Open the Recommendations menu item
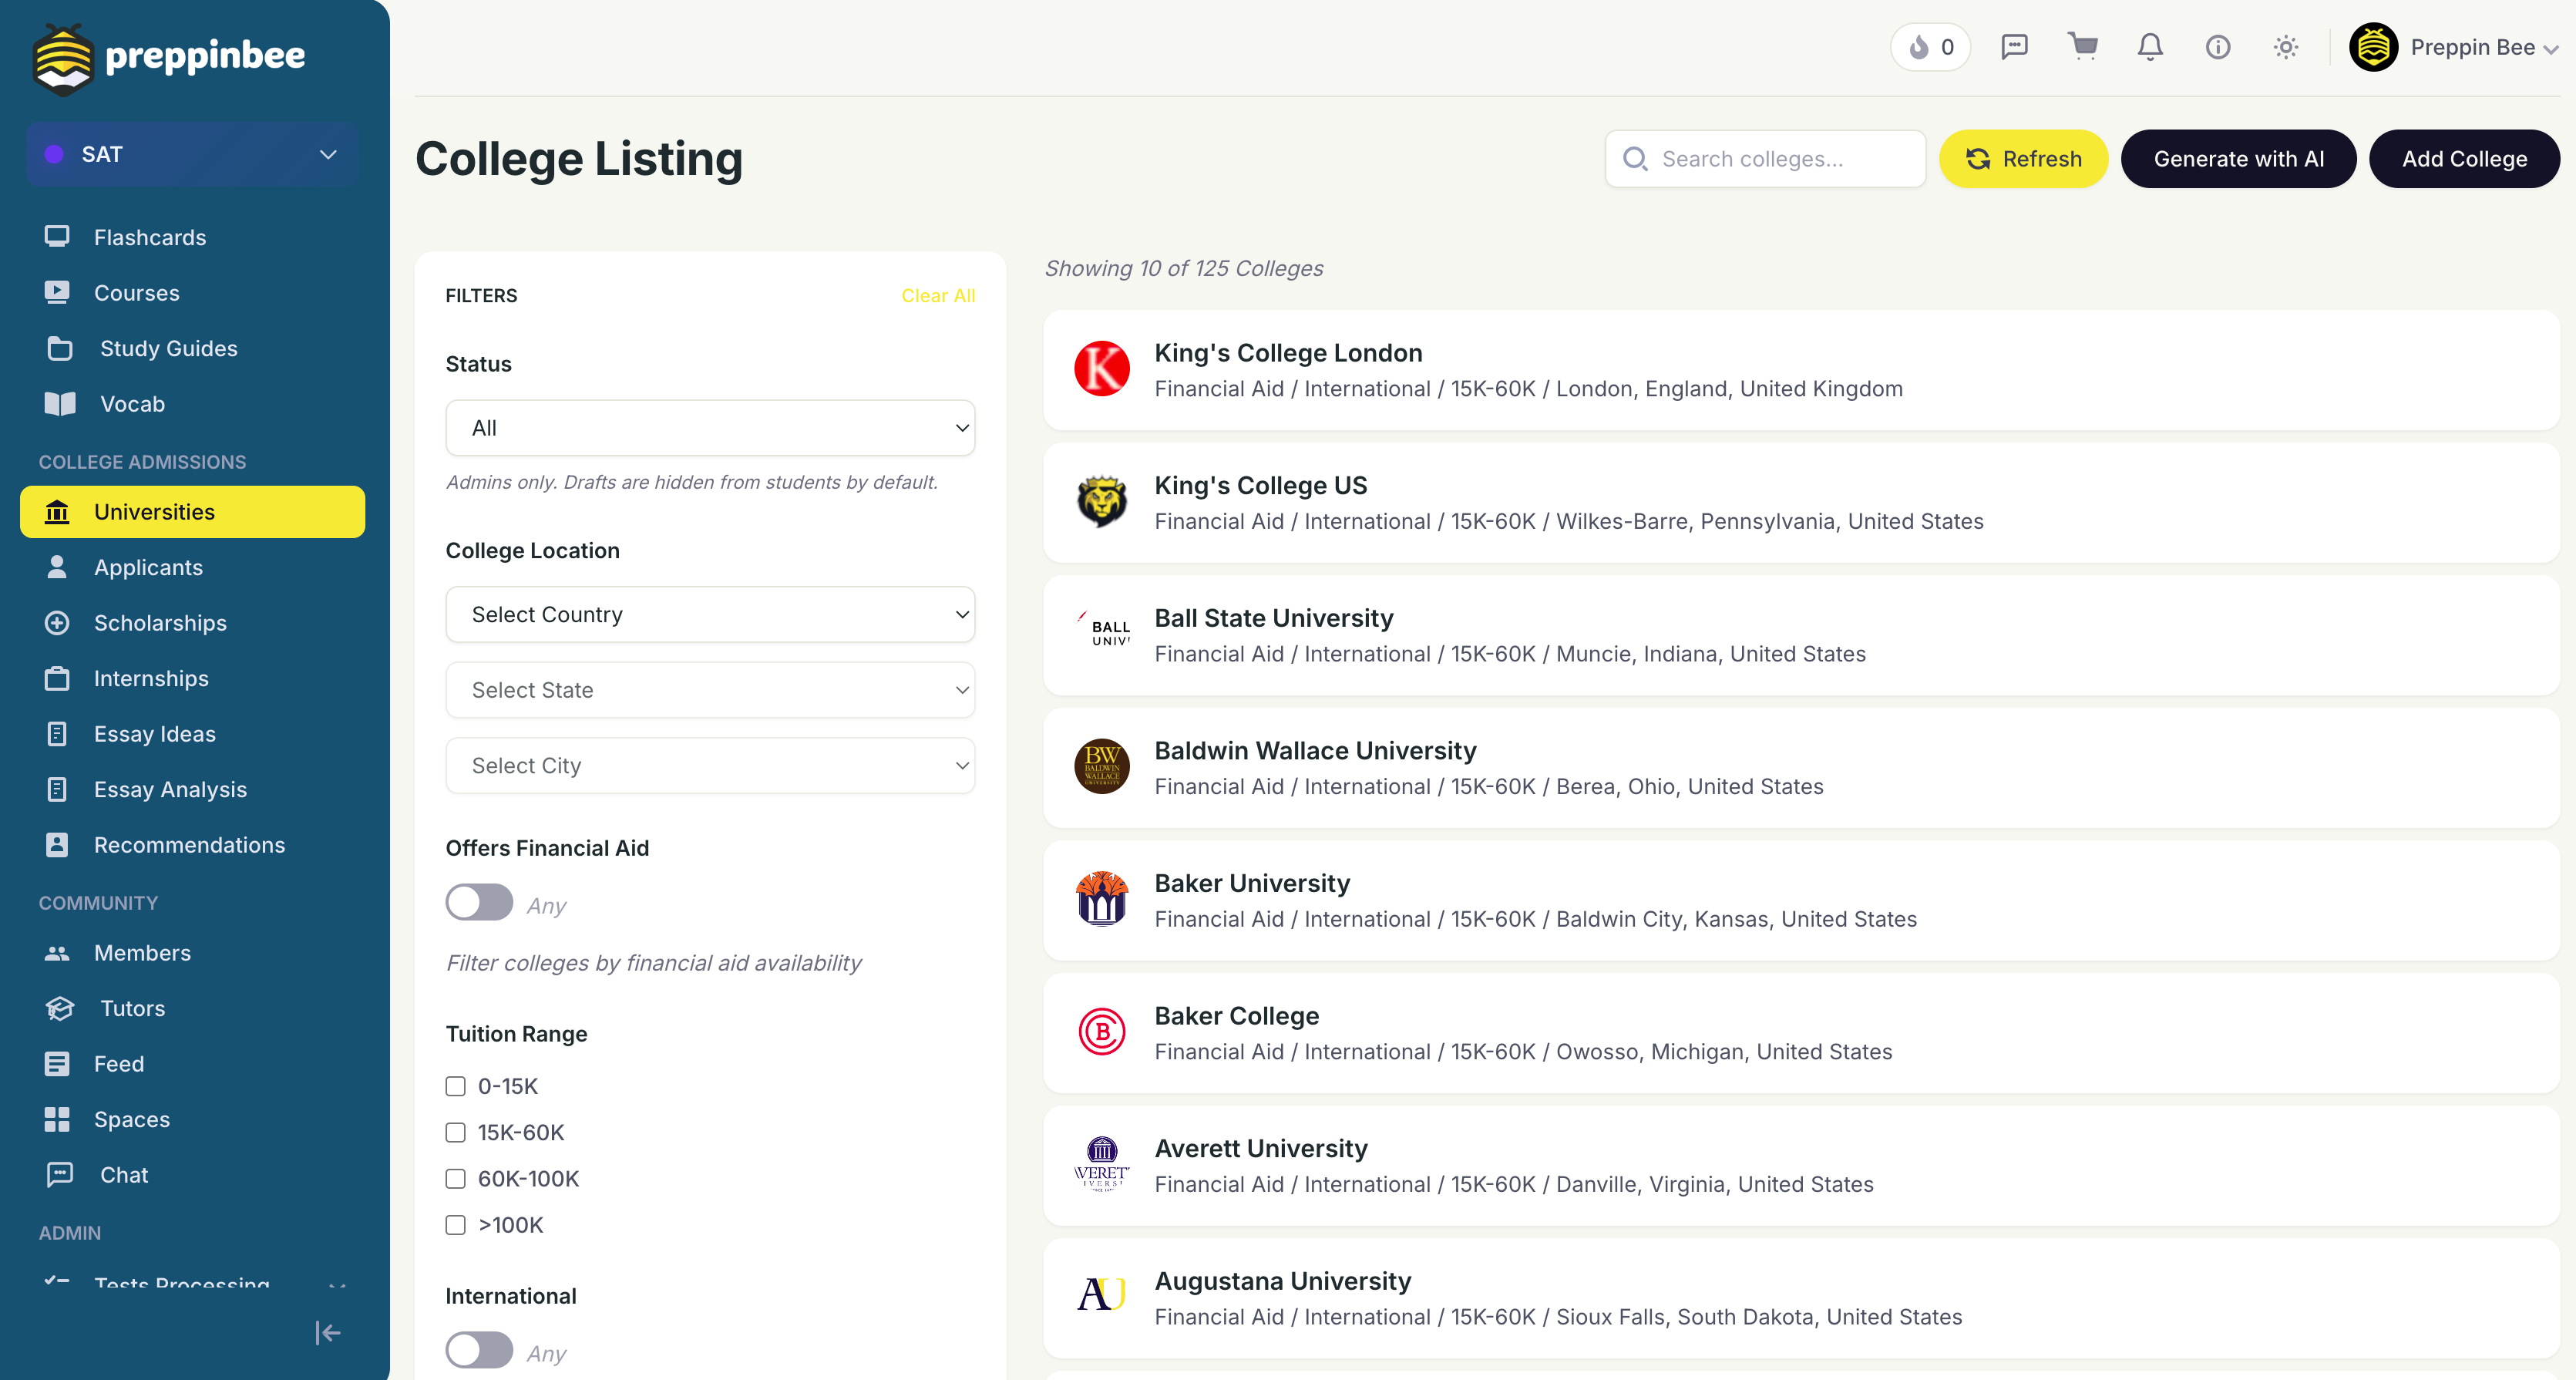Image resolution: width=2576 pixels, height=1380 pixels. click(x=192, y=844)
